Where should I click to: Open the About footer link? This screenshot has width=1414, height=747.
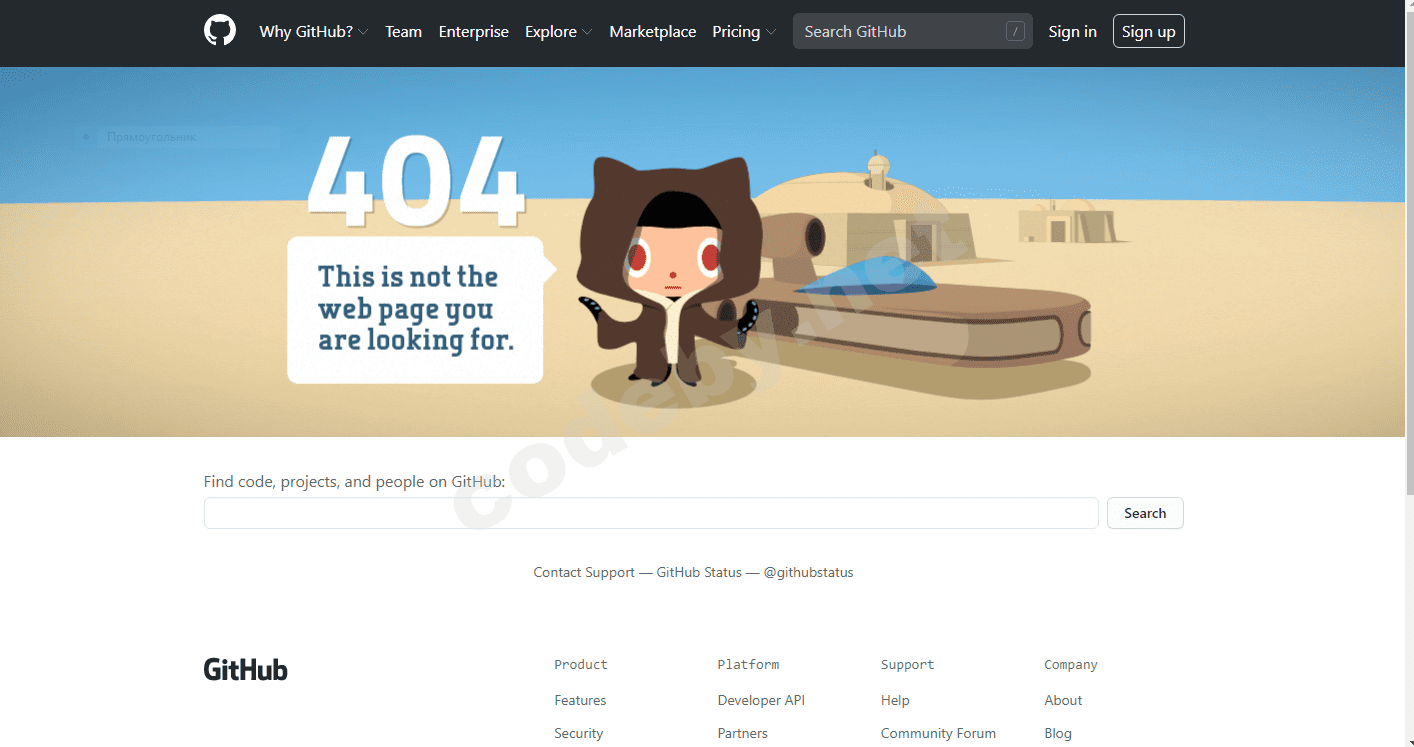[x=1063, y=701]
